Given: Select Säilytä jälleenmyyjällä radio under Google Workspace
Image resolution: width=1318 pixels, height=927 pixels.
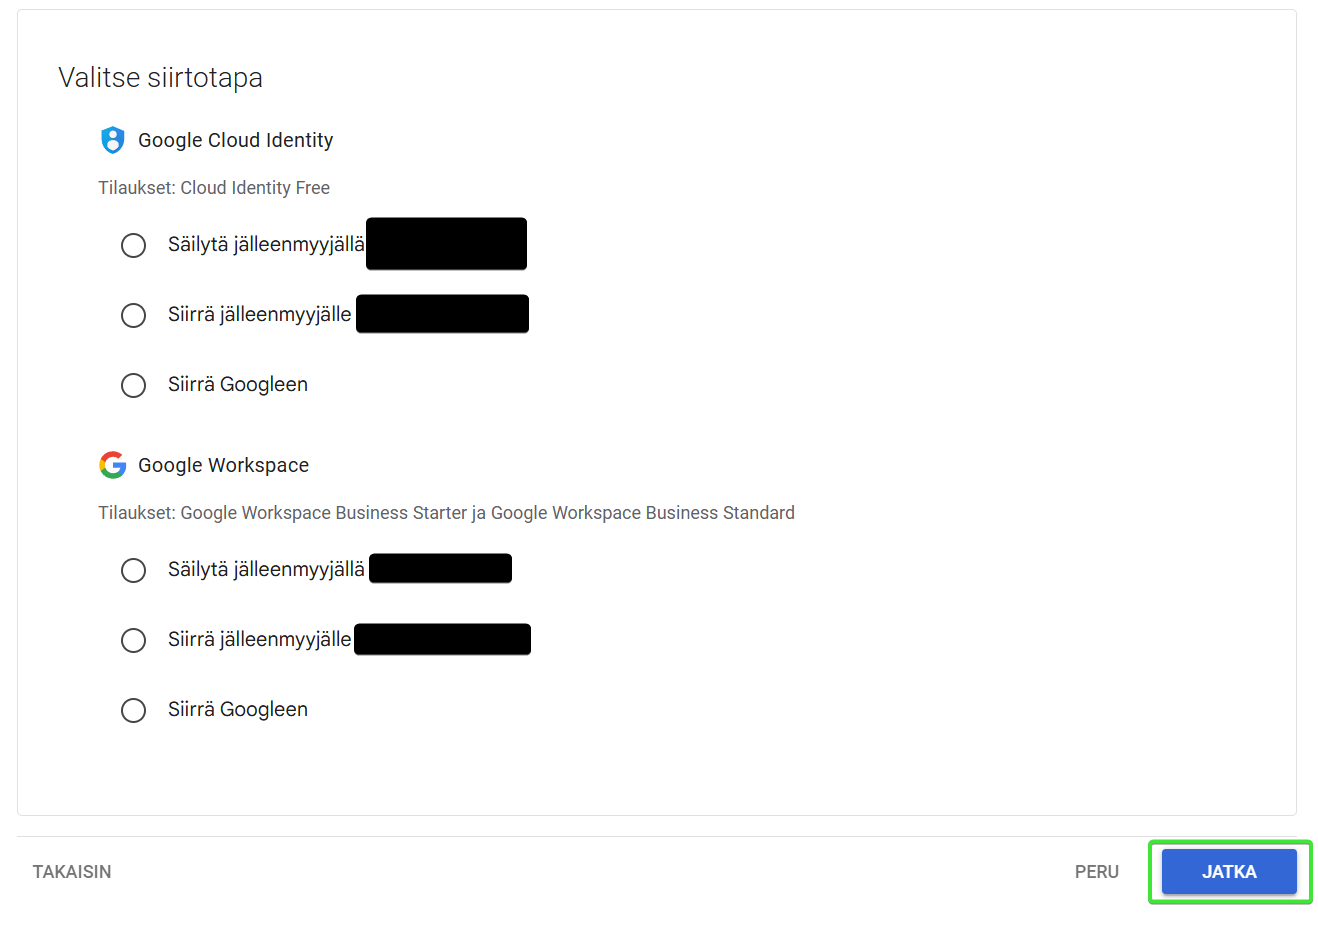Looking at the screenshot, I should point(133,570).
